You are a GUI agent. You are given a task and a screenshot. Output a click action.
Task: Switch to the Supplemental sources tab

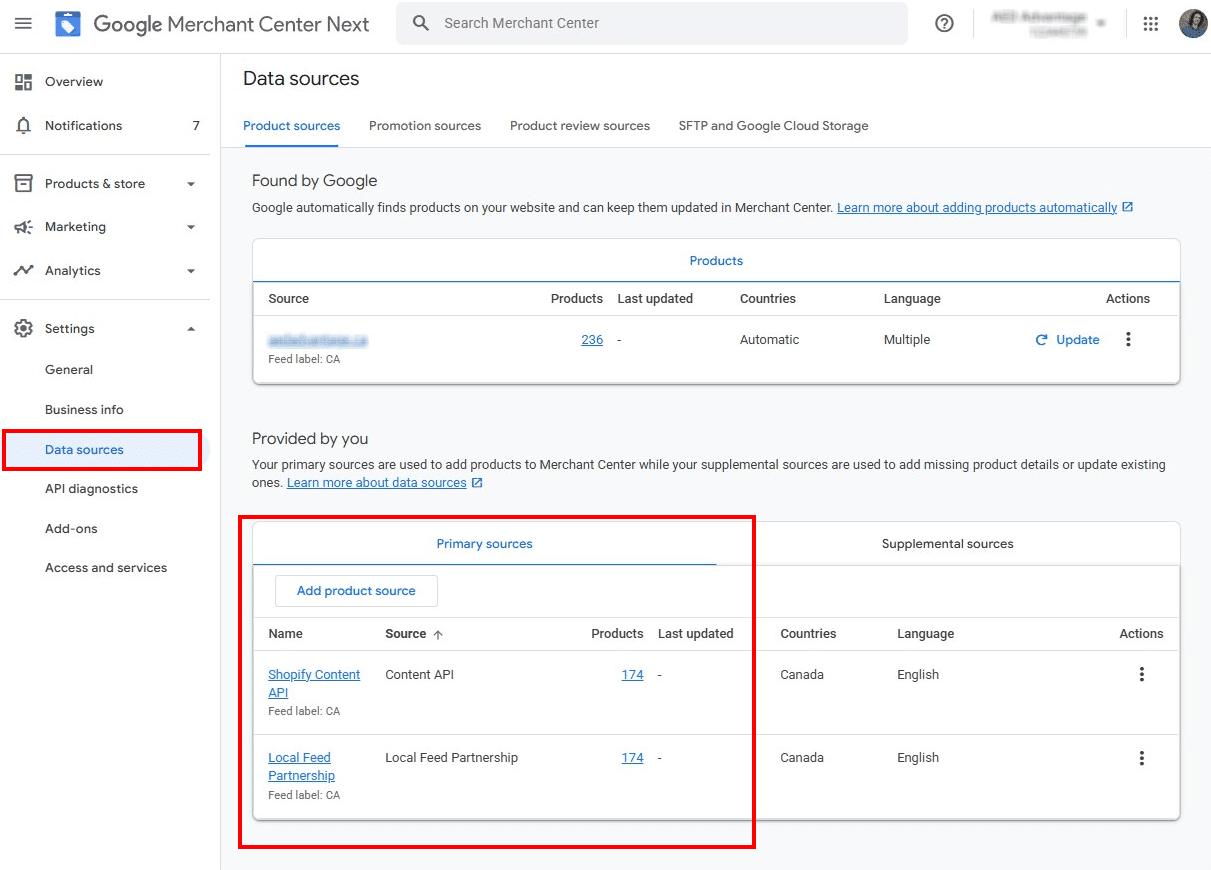click(x=947, y=544)
